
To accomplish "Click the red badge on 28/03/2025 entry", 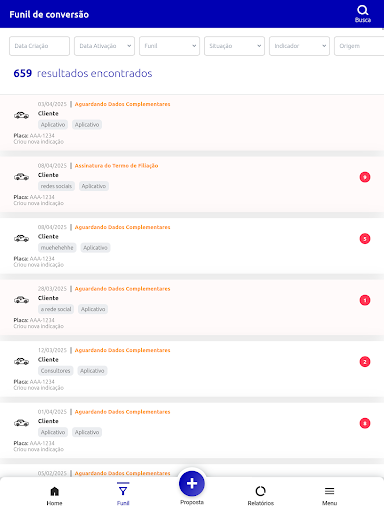I will [x=365, y=300].
